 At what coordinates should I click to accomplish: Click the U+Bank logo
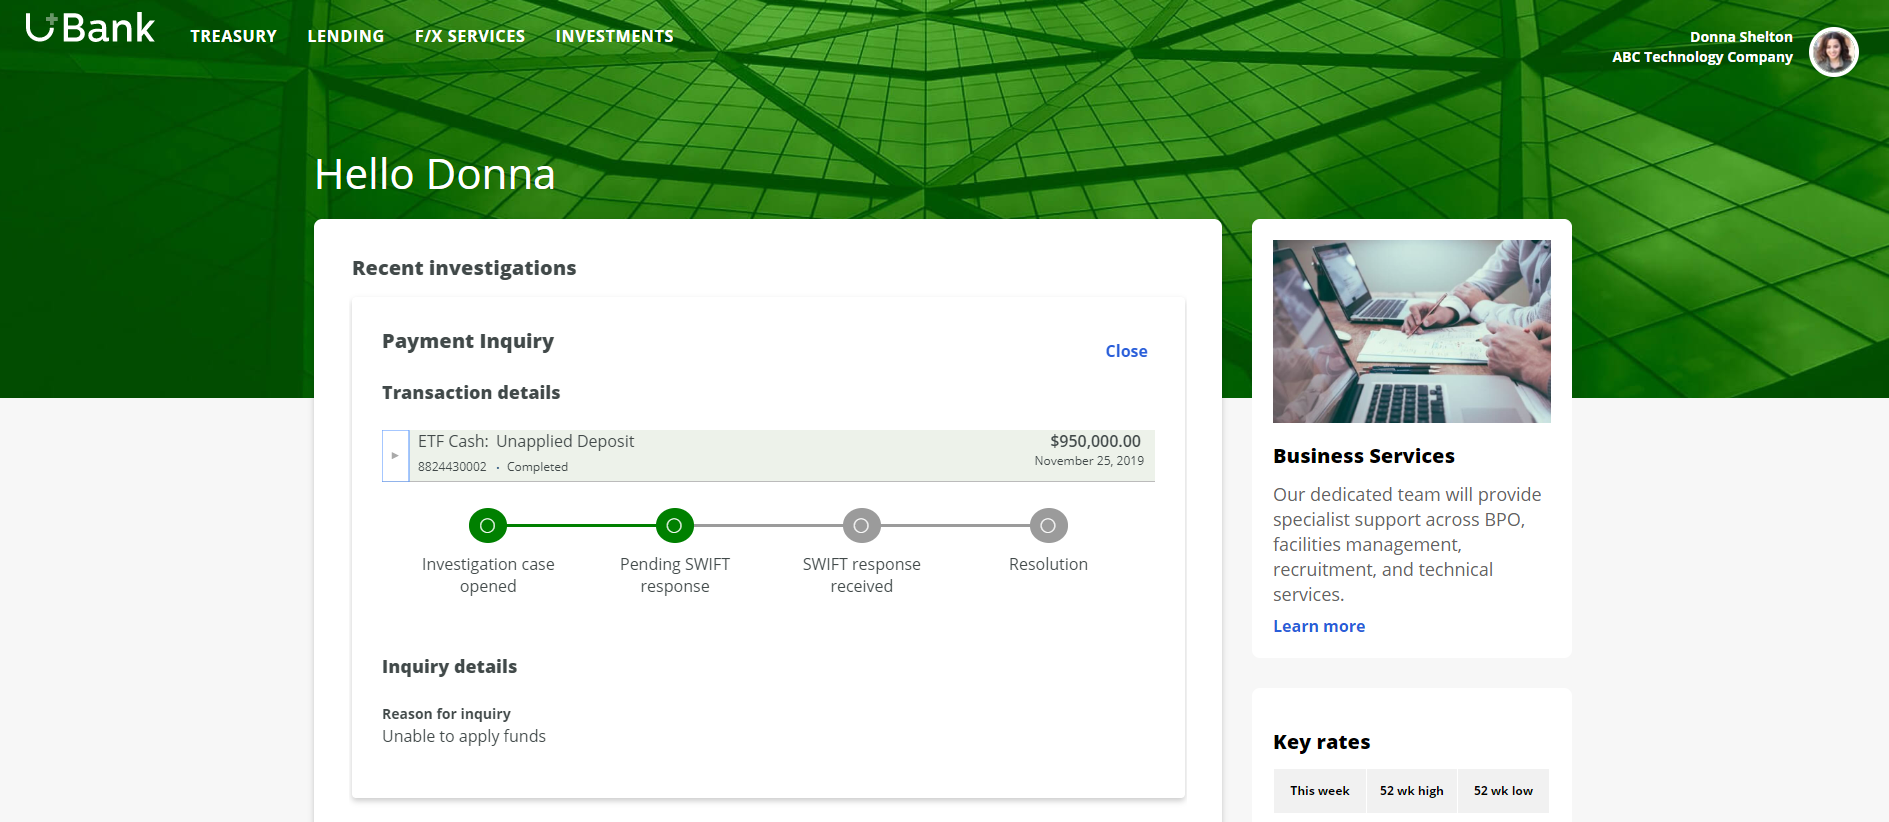coord(90,29)
